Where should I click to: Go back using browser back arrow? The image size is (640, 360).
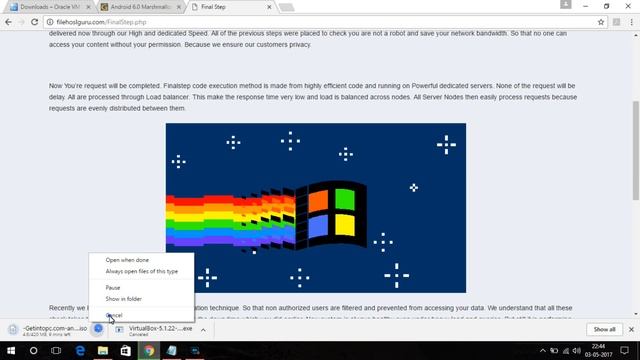click(x=8, y=22)
